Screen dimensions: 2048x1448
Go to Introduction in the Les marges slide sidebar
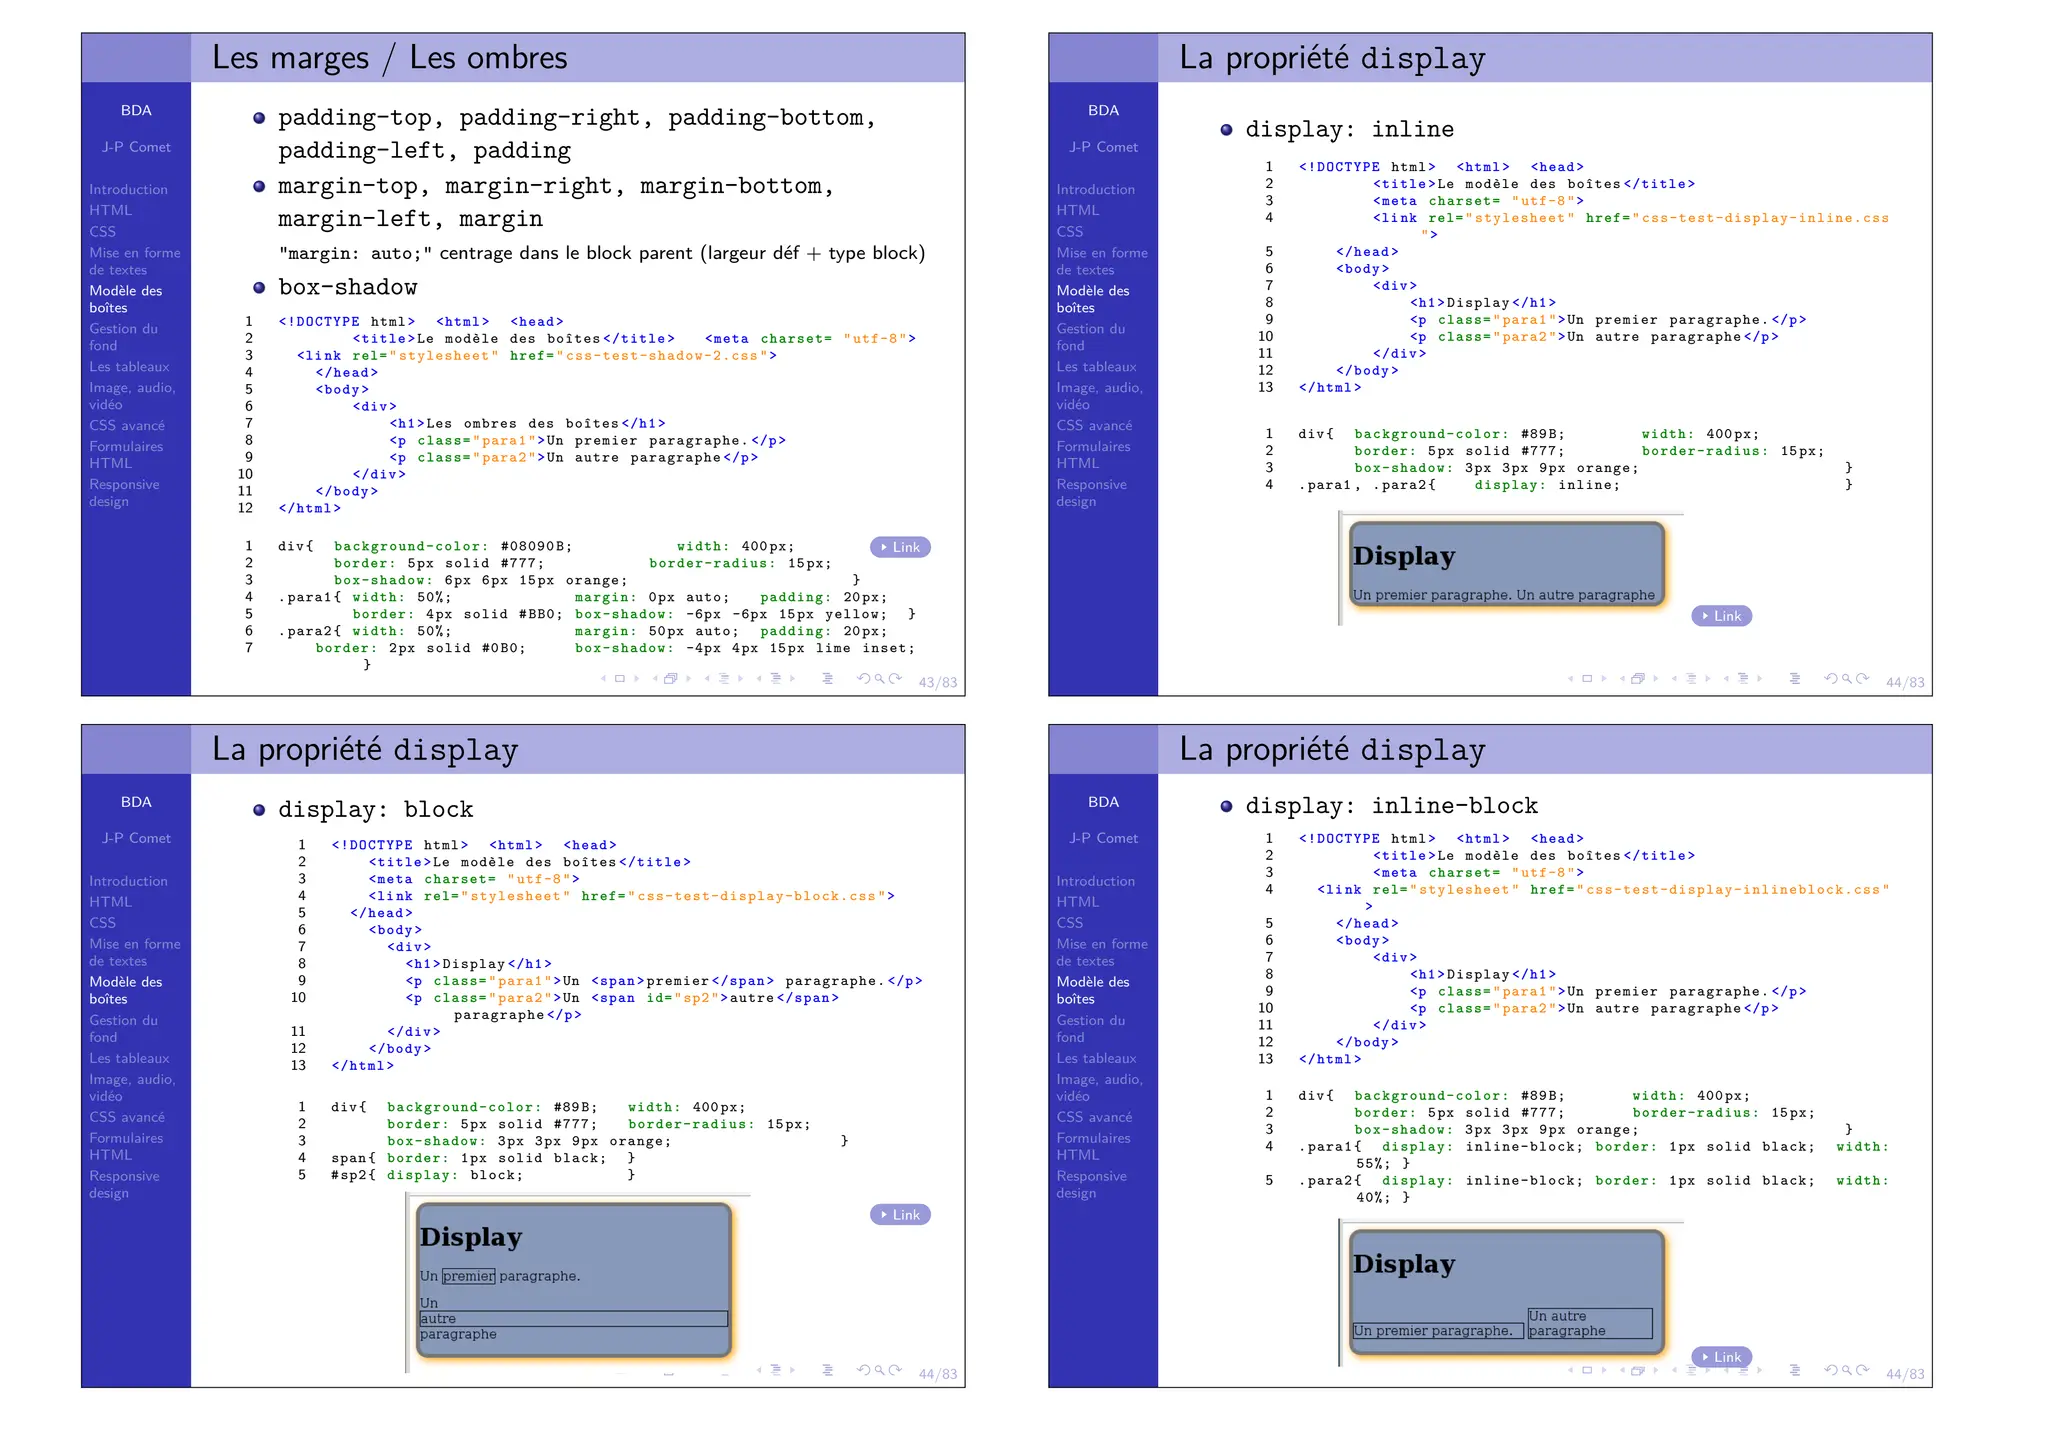128,189
